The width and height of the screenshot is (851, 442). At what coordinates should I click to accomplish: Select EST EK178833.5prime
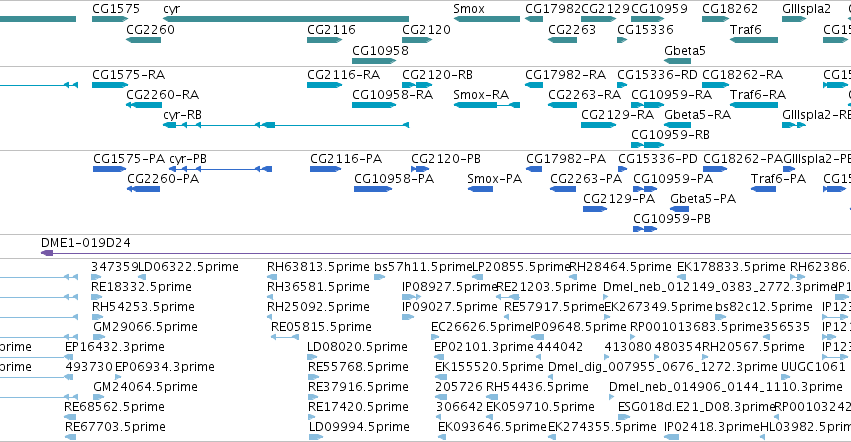tap(681, 277)
